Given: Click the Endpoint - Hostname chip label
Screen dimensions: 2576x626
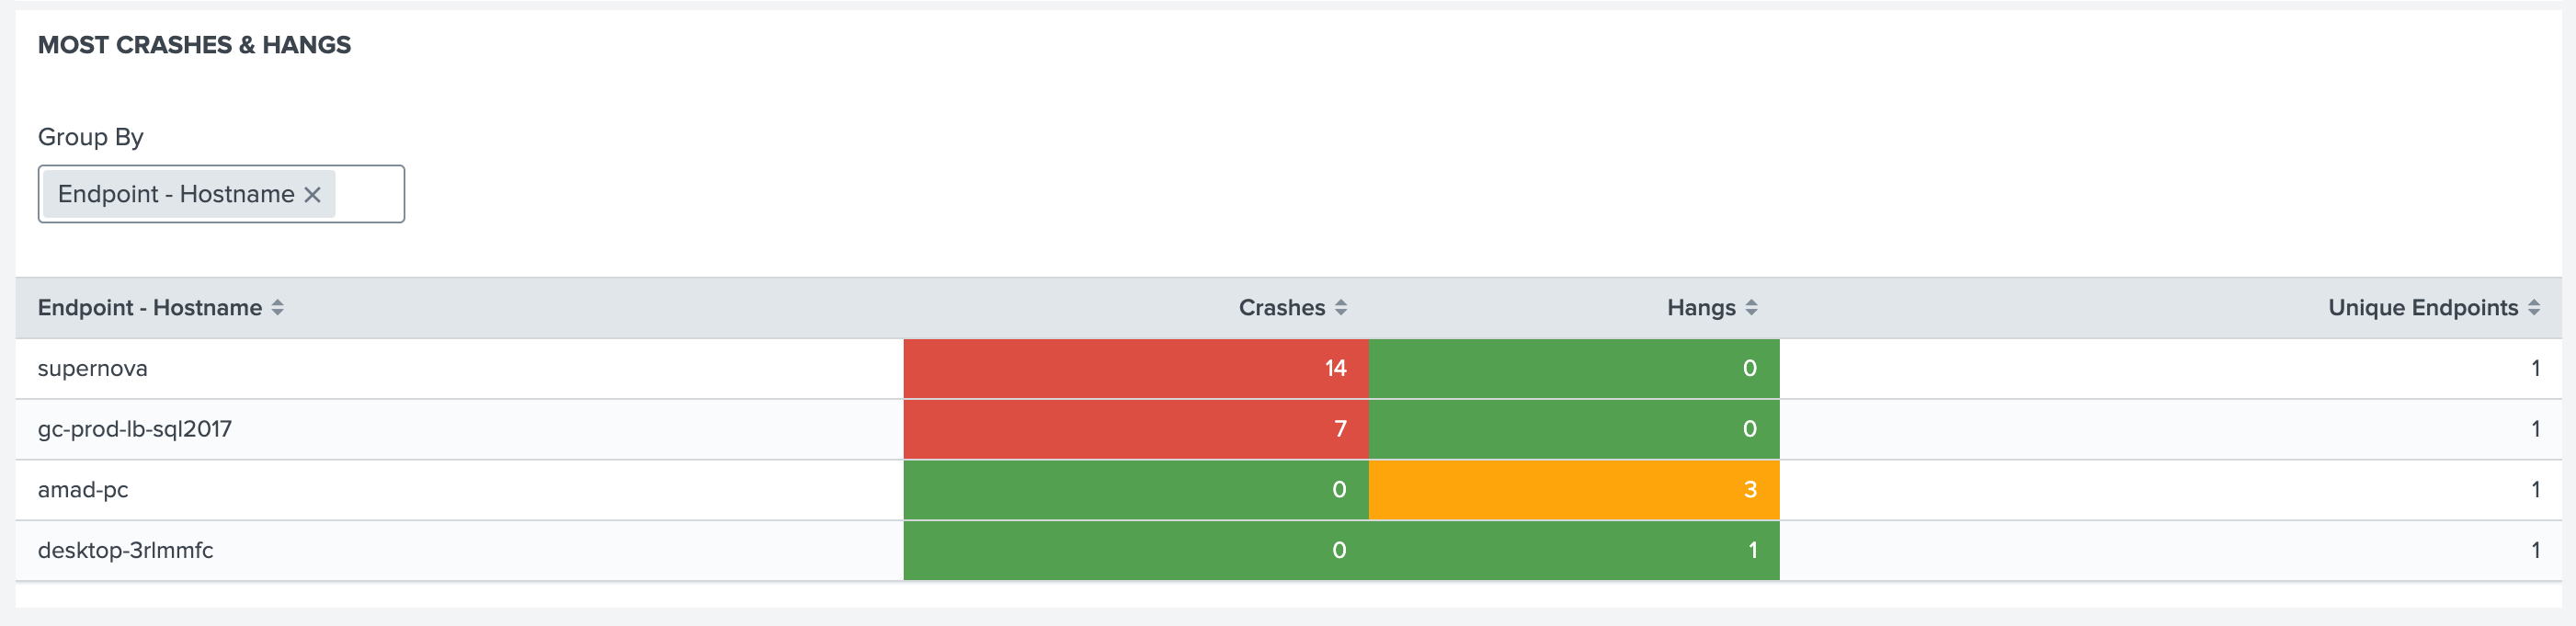Looking at the screenshot, I should pos(176,195).
